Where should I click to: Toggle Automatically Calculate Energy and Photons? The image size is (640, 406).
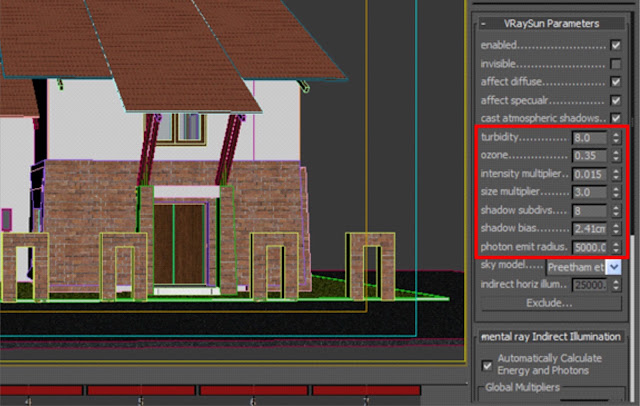tap(487, 365)
